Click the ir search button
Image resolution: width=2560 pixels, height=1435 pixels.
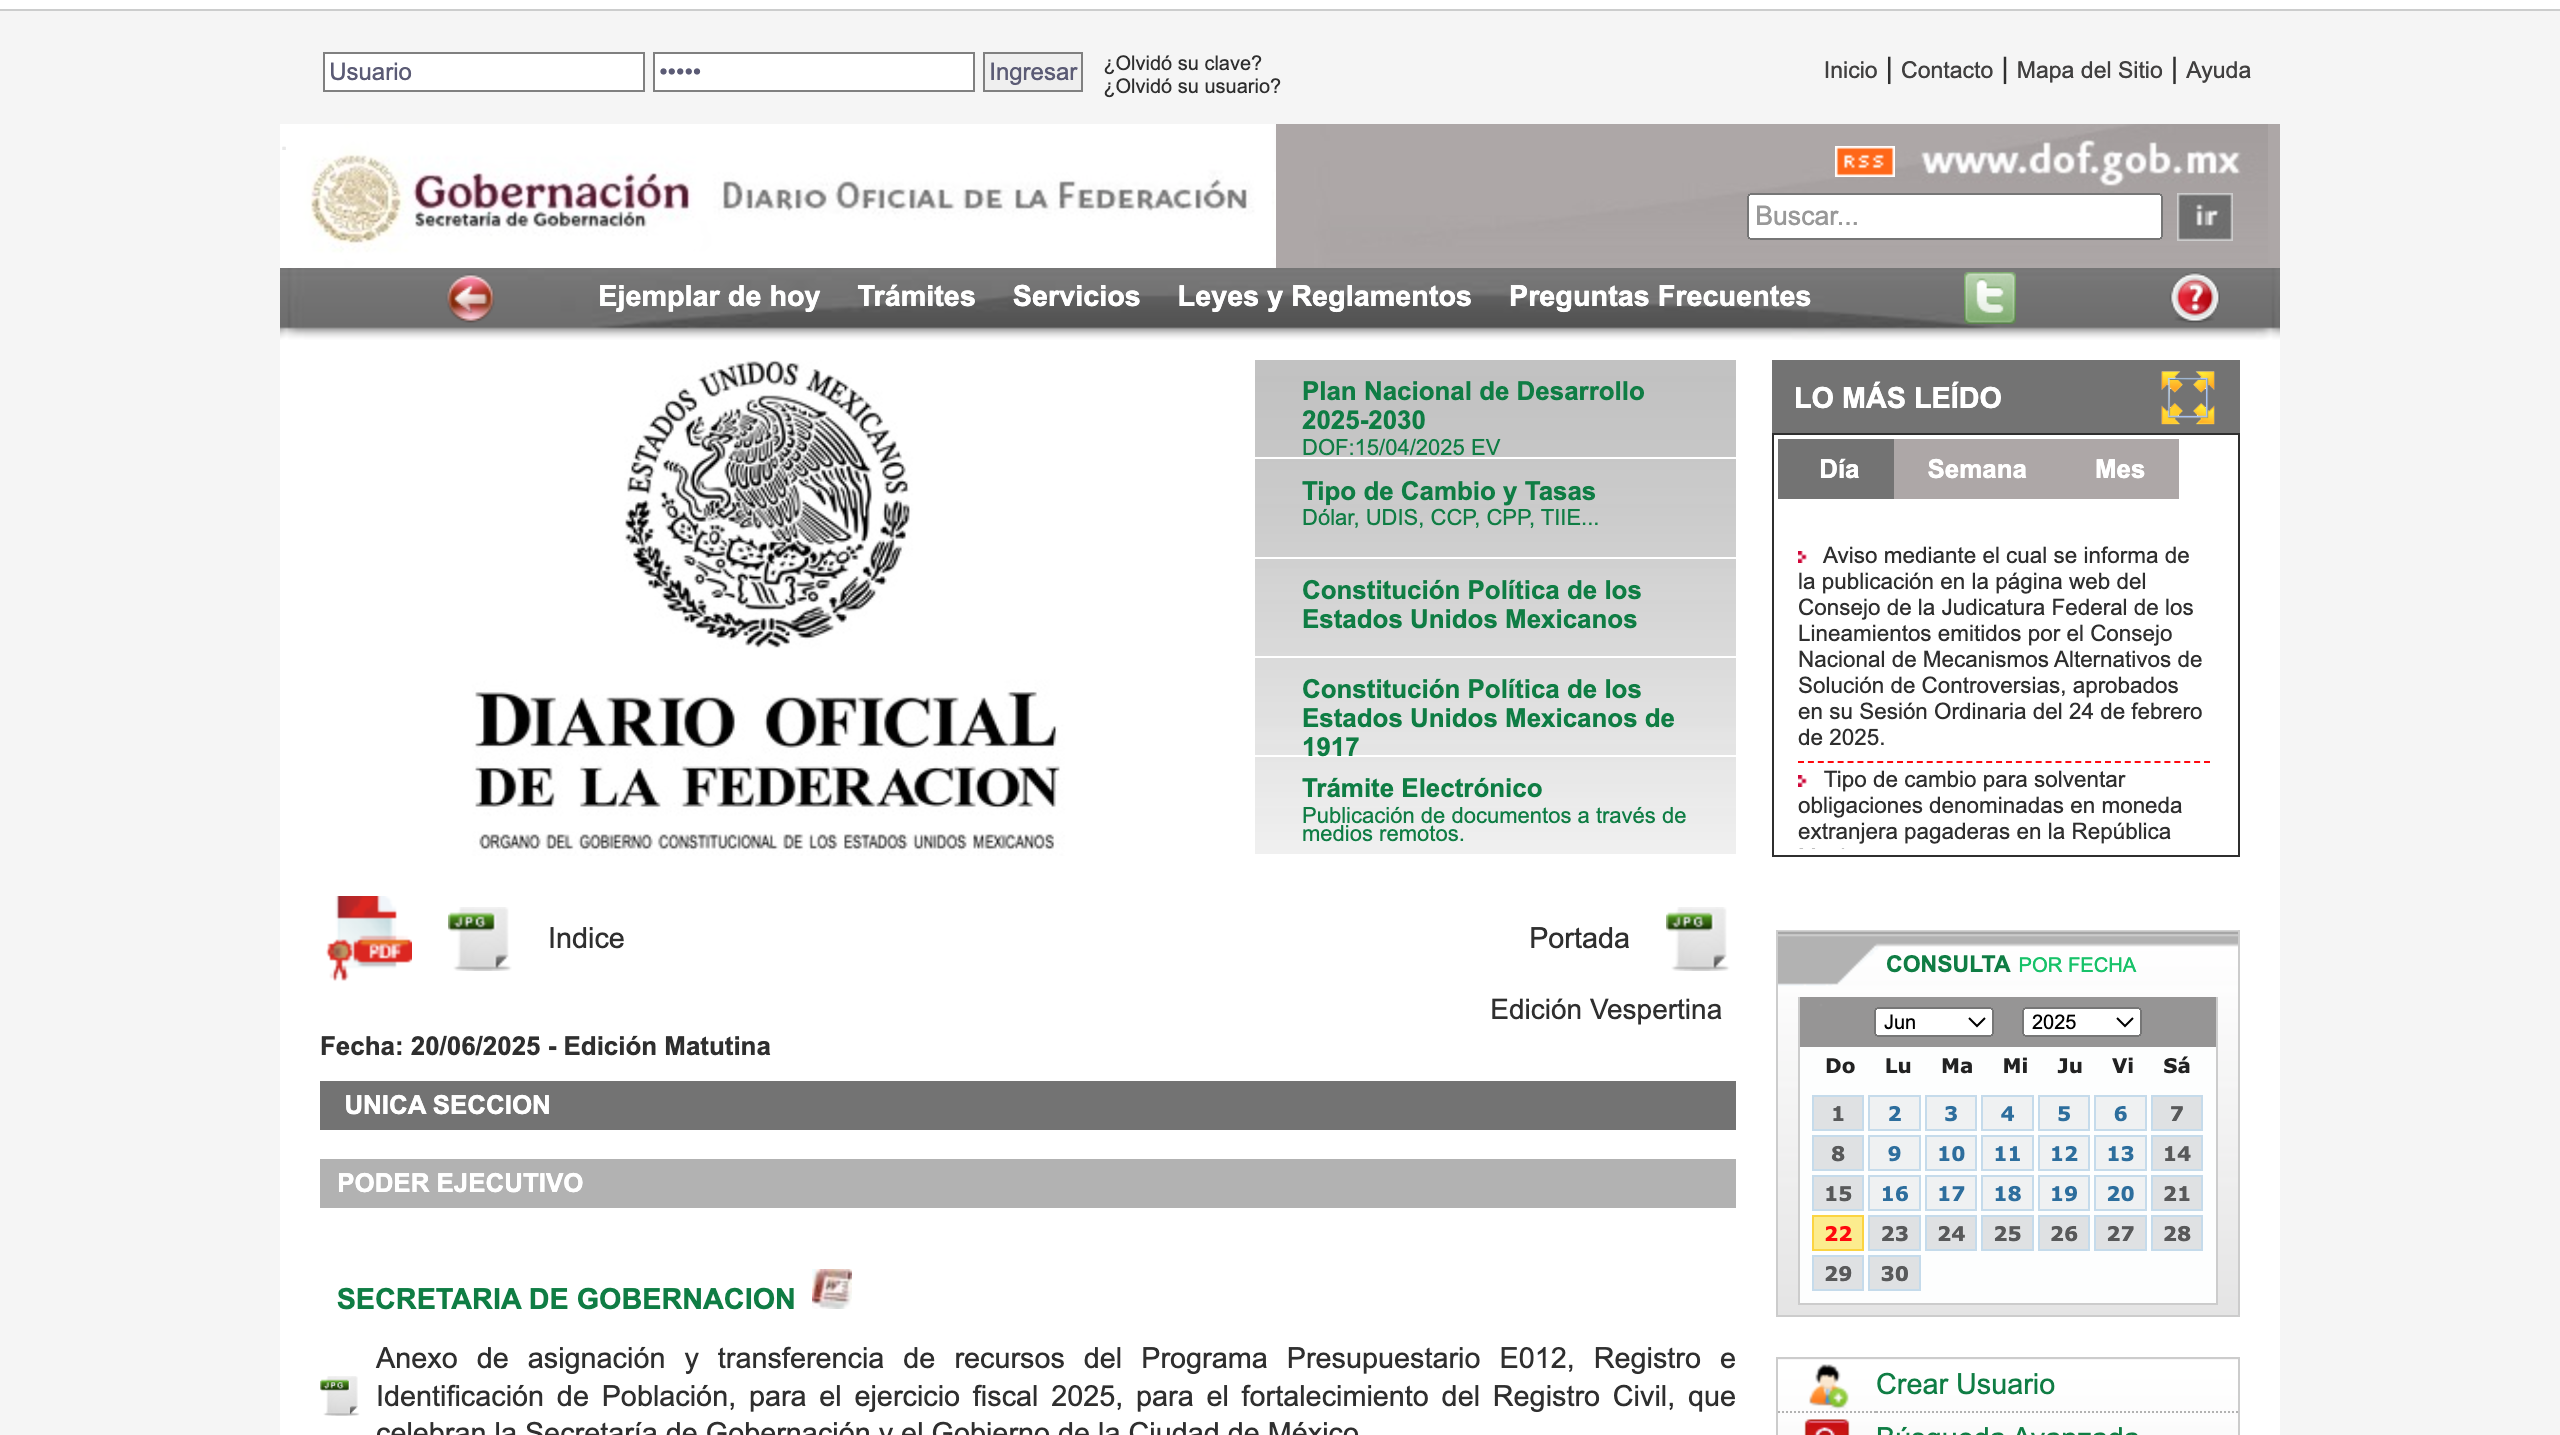pos(2205,216)
